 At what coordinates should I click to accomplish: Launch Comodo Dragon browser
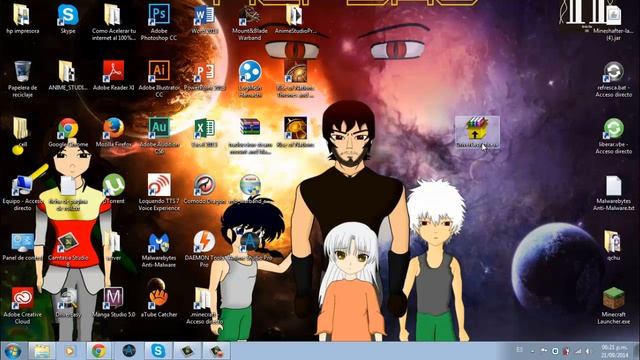[204, 189]
